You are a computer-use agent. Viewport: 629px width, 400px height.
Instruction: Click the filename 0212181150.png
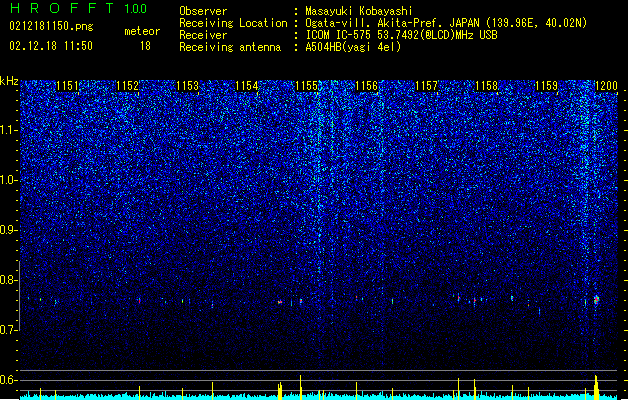point(51,26)
